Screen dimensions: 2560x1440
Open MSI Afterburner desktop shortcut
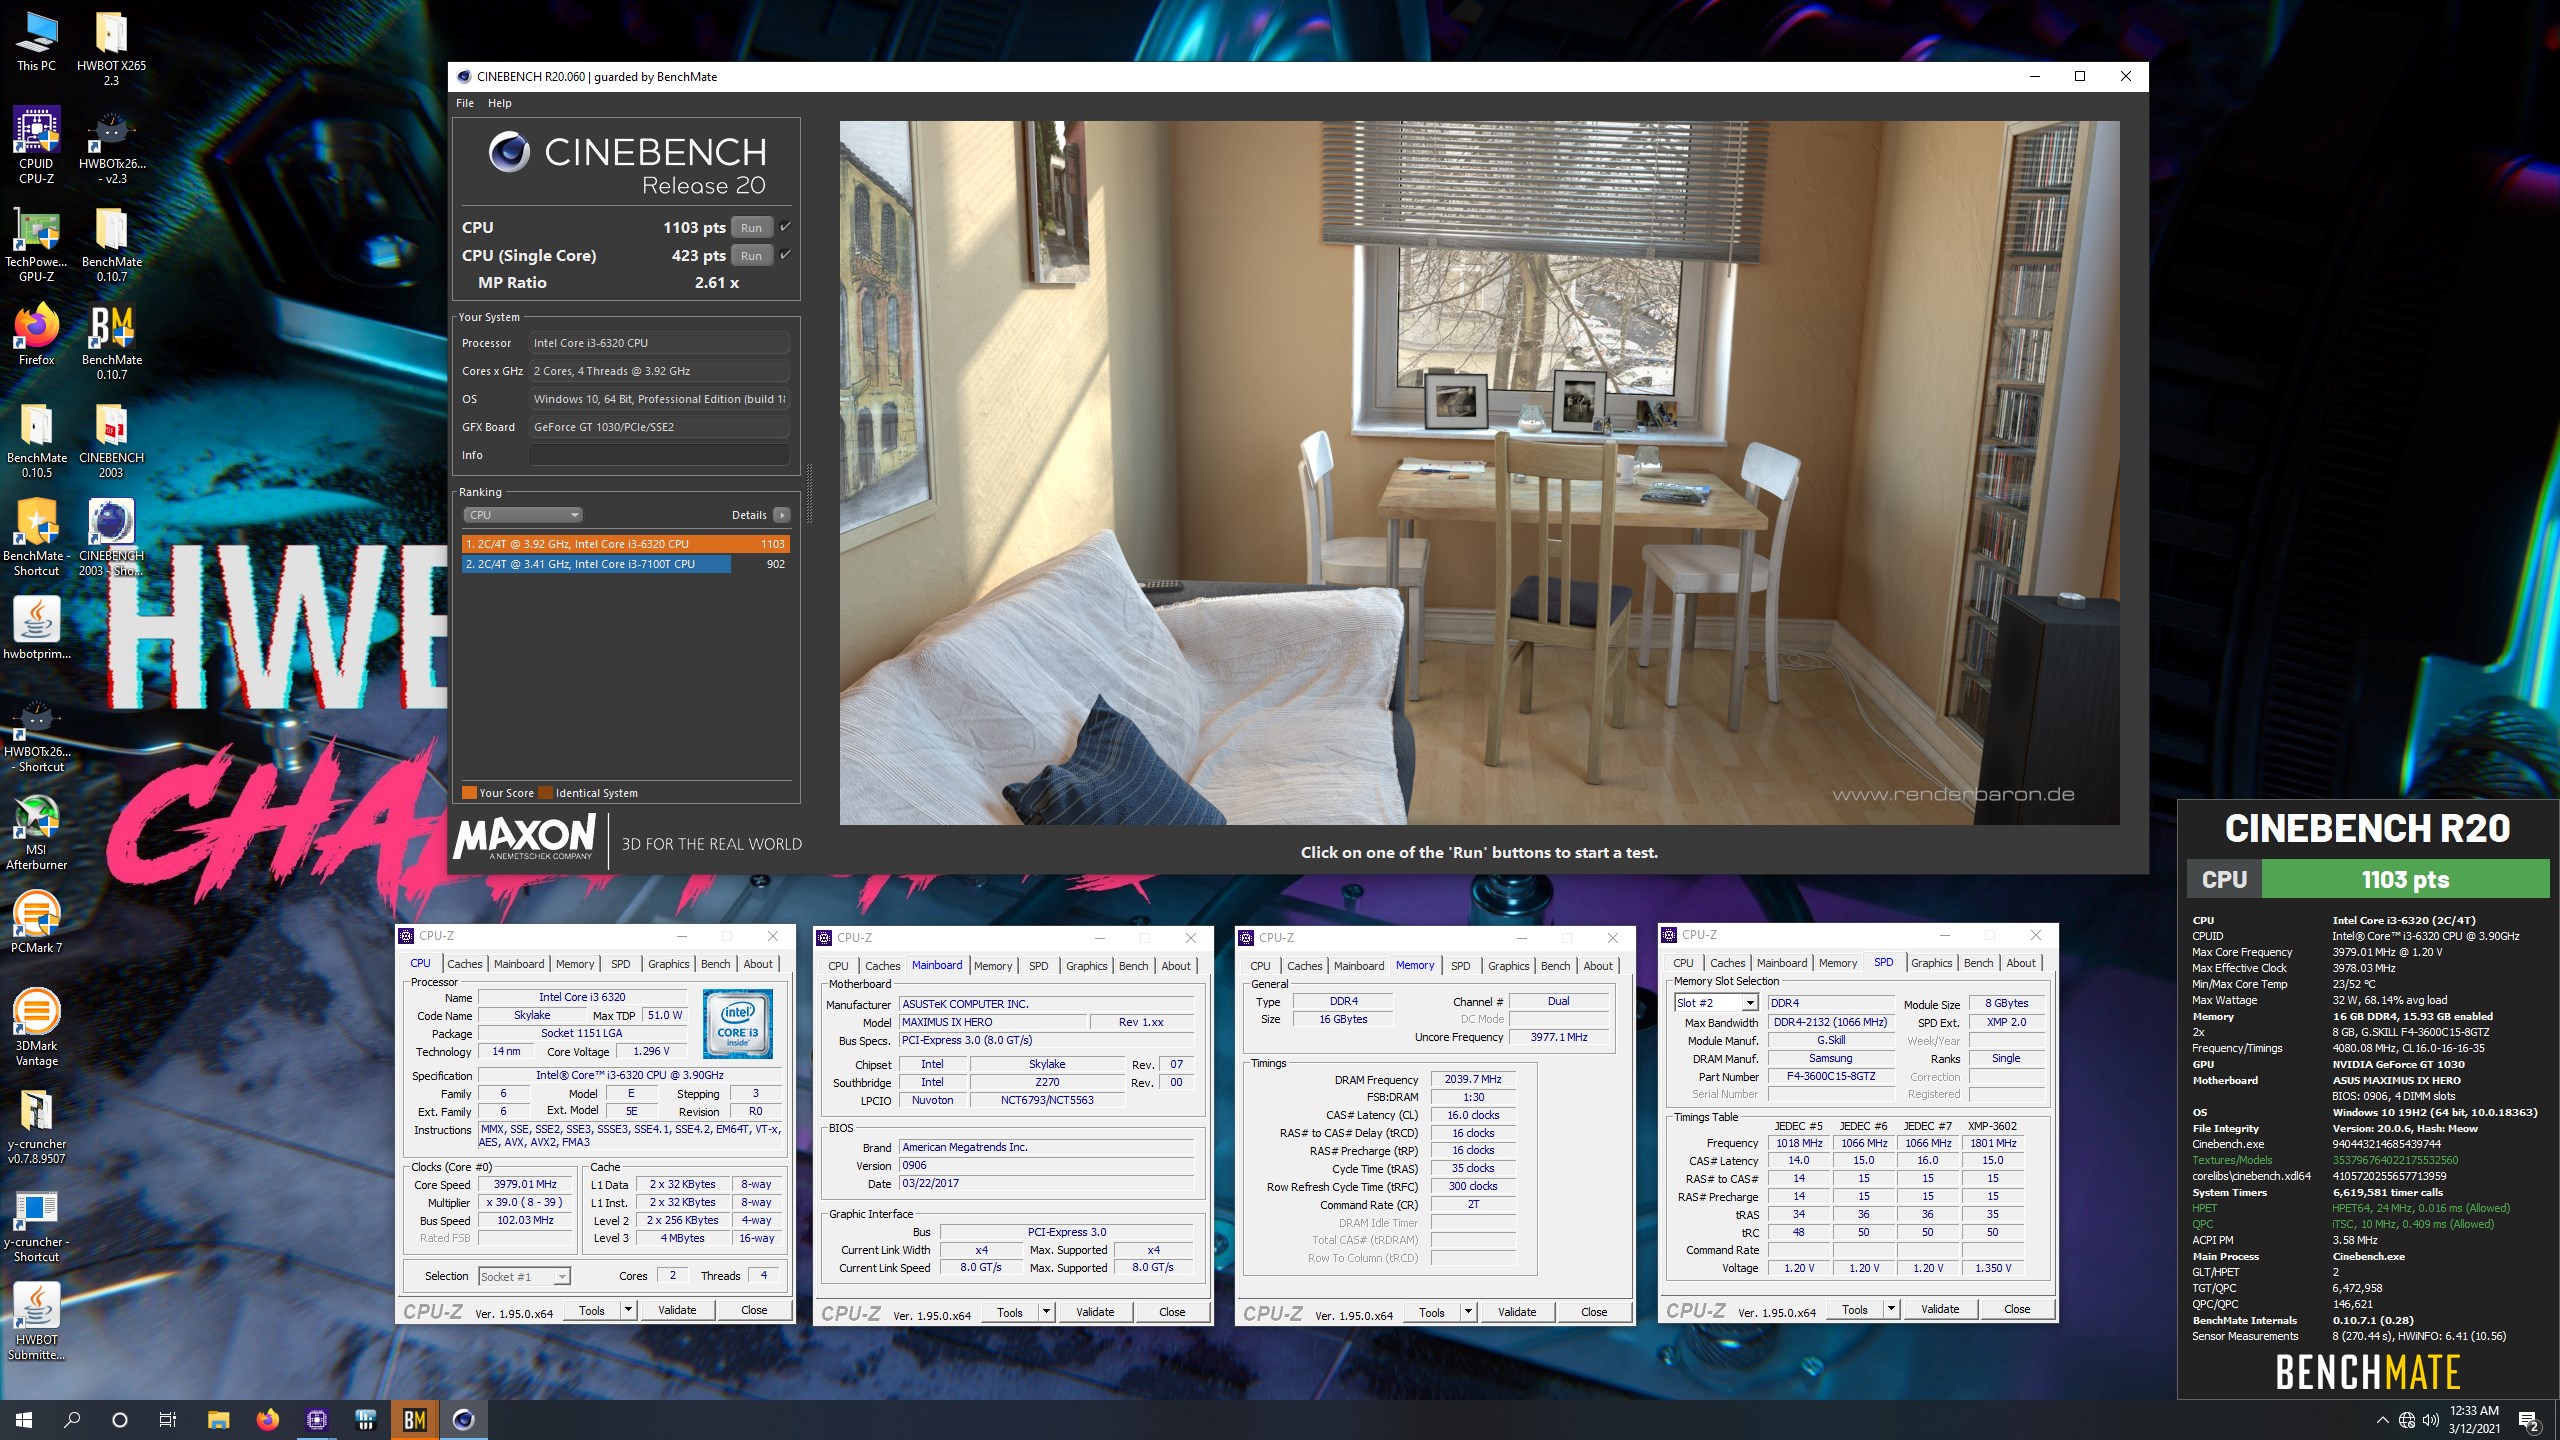coord(36,831)
